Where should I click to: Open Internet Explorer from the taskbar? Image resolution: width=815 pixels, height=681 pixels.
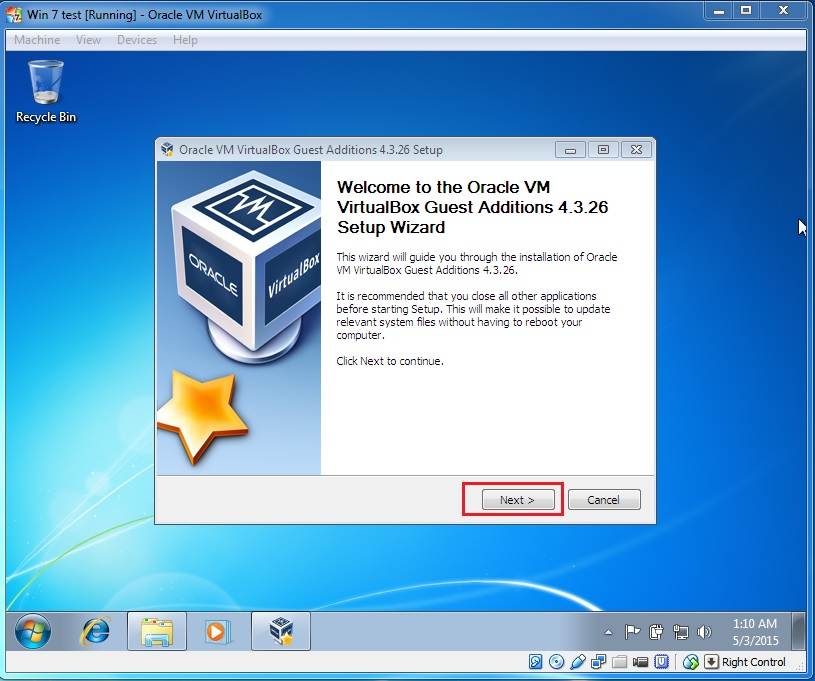pyautogui.click(x=92, y=631)
